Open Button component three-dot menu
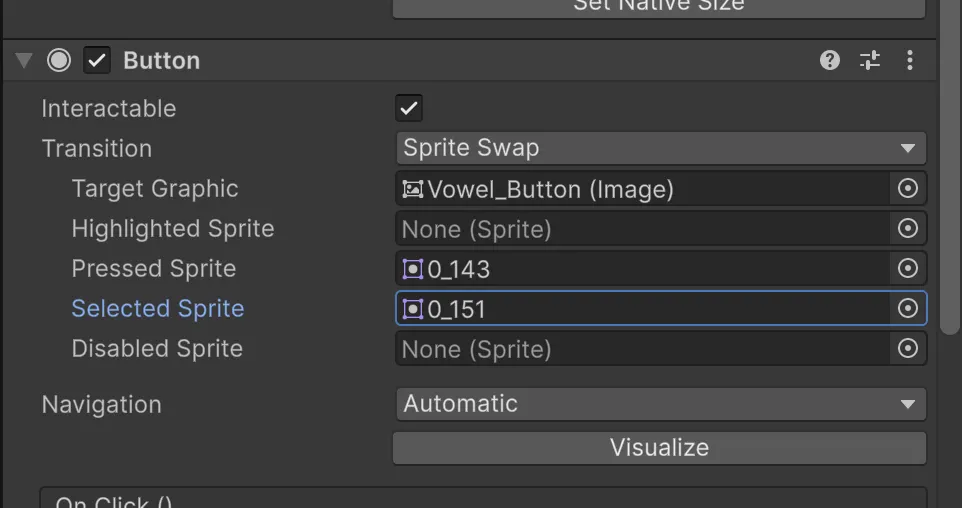 point(909,61)
